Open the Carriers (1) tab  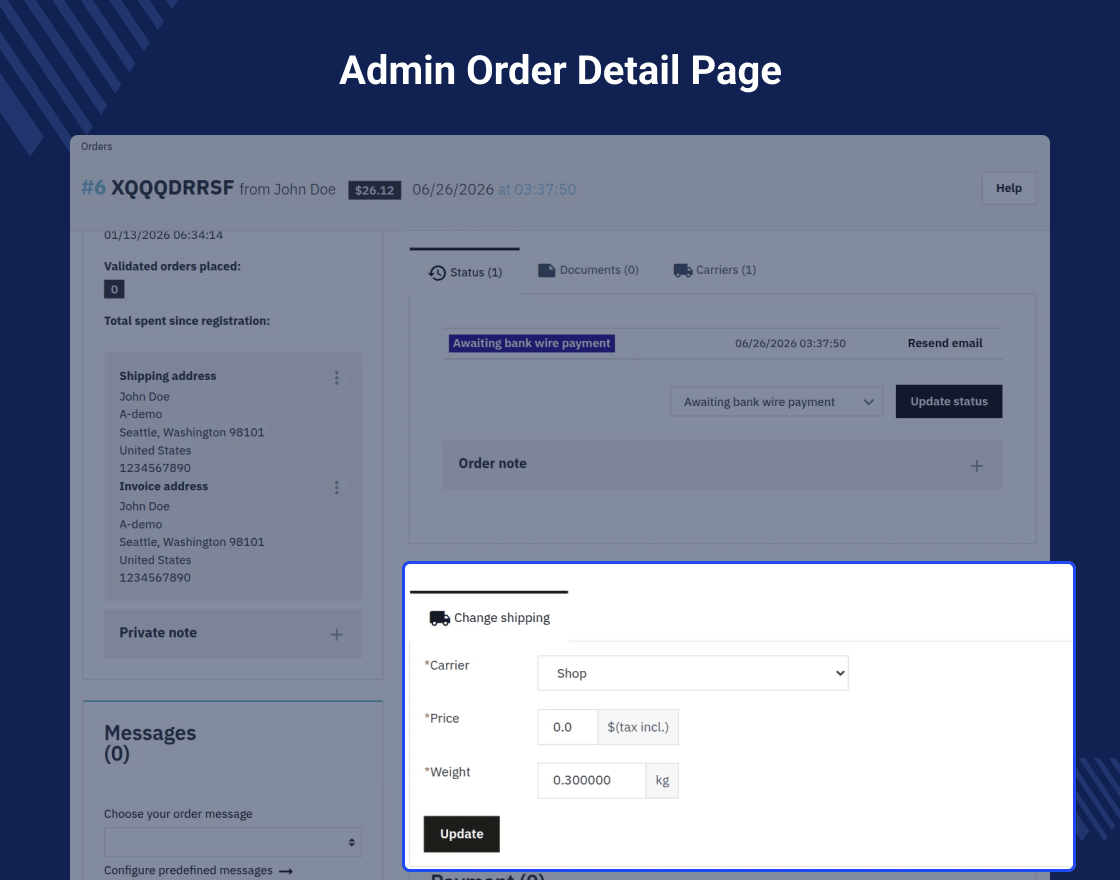(x=714, y=270)
